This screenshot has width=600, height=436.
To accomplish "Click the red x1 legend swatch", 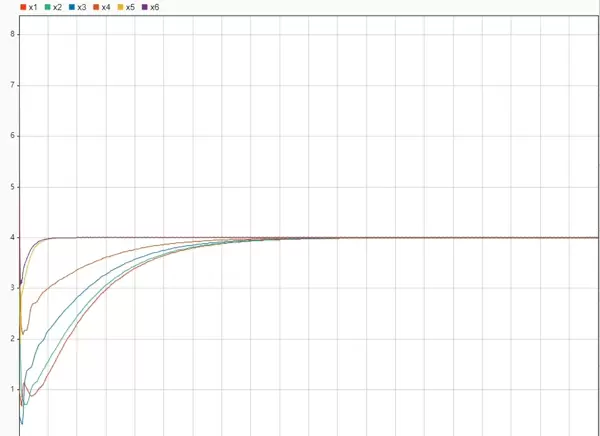I will [23, 7].
